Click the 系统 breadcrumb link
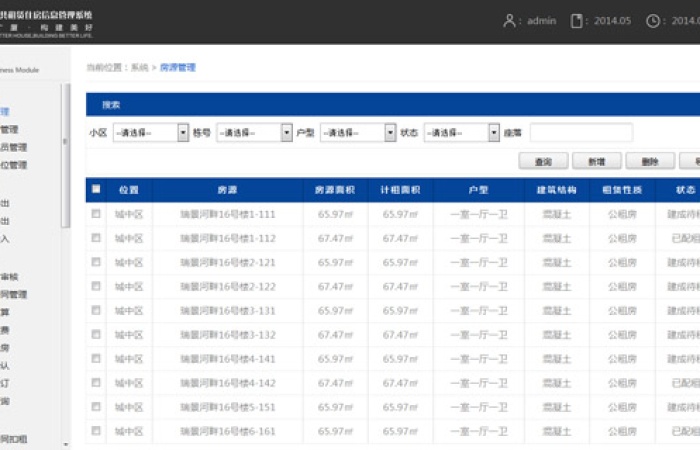The height and width of the screenshot is (450, 700). click(x=140, y=67)
